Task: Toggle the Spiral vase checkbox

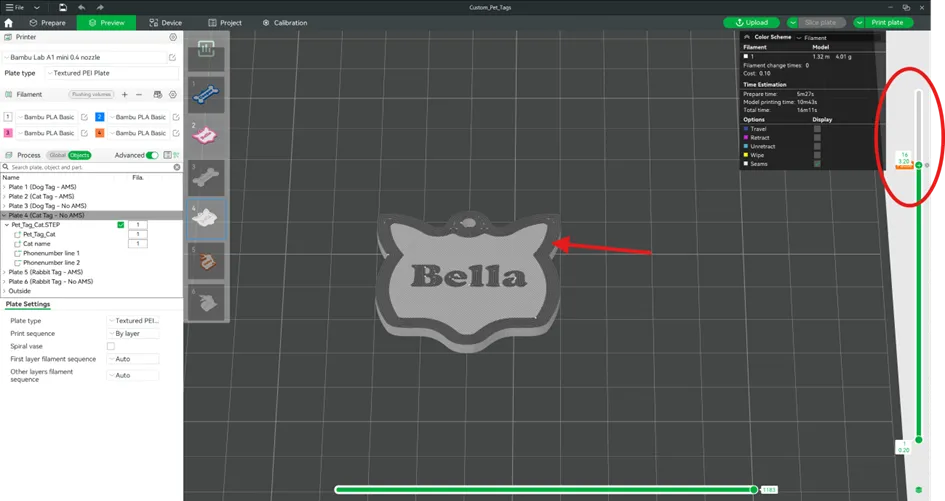Action: point(111,346)
